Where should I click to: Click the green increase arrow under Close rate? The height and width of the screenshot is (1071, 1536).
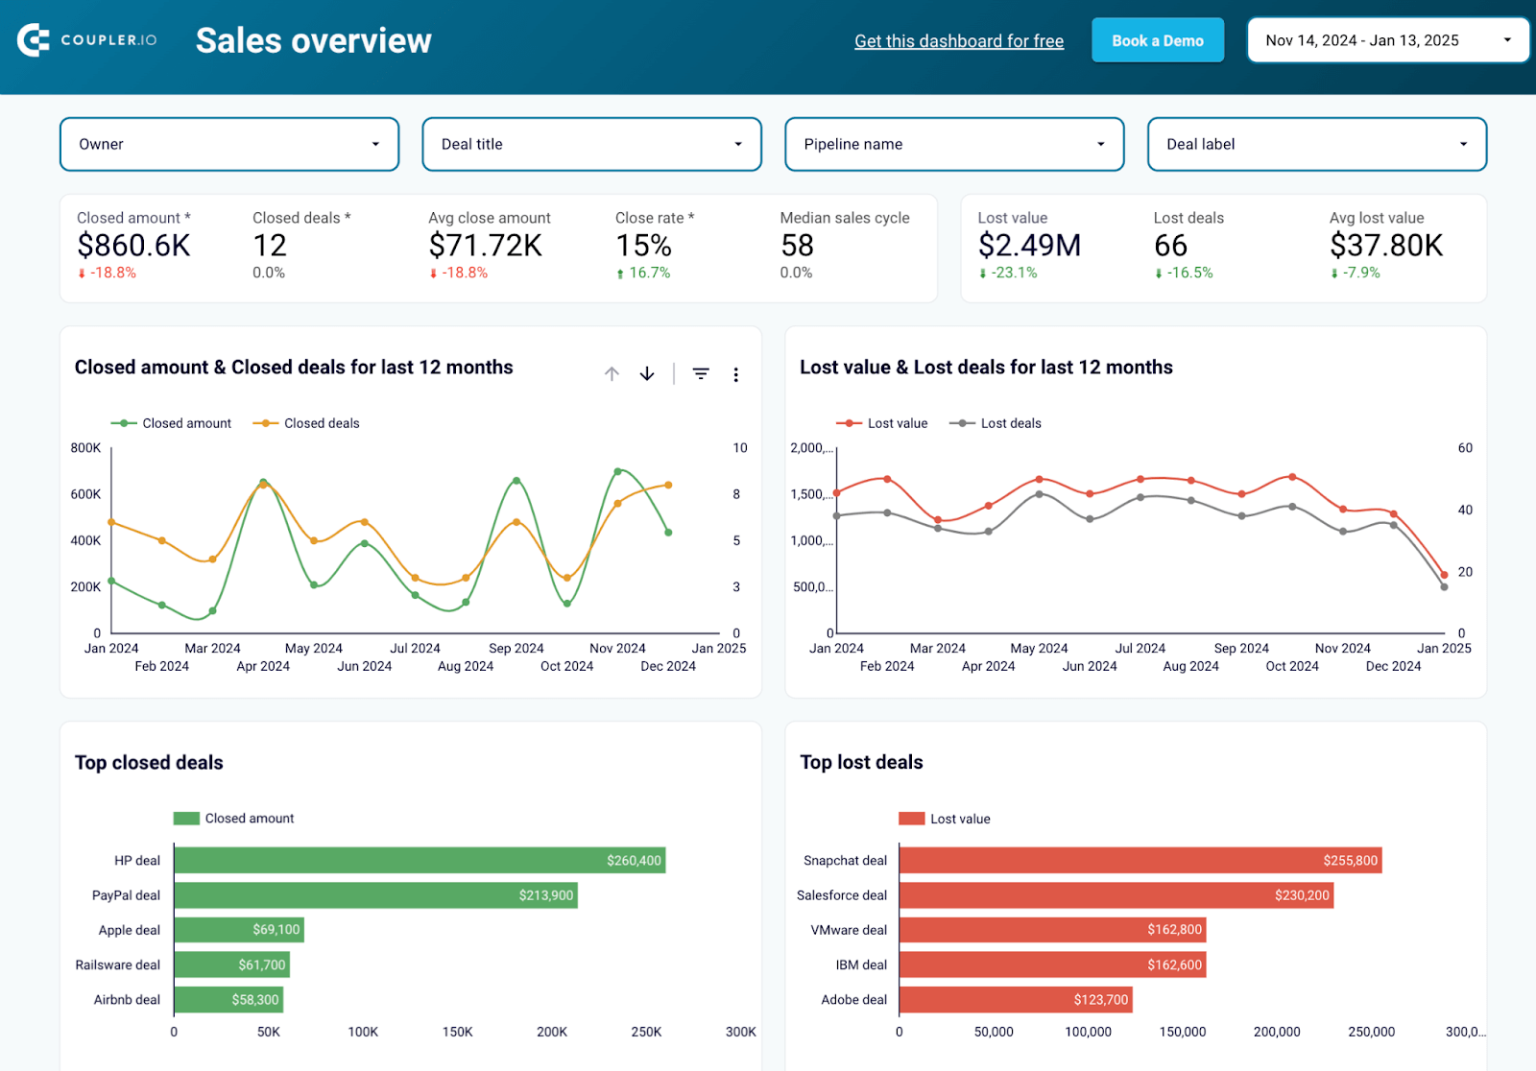[622, 272]
